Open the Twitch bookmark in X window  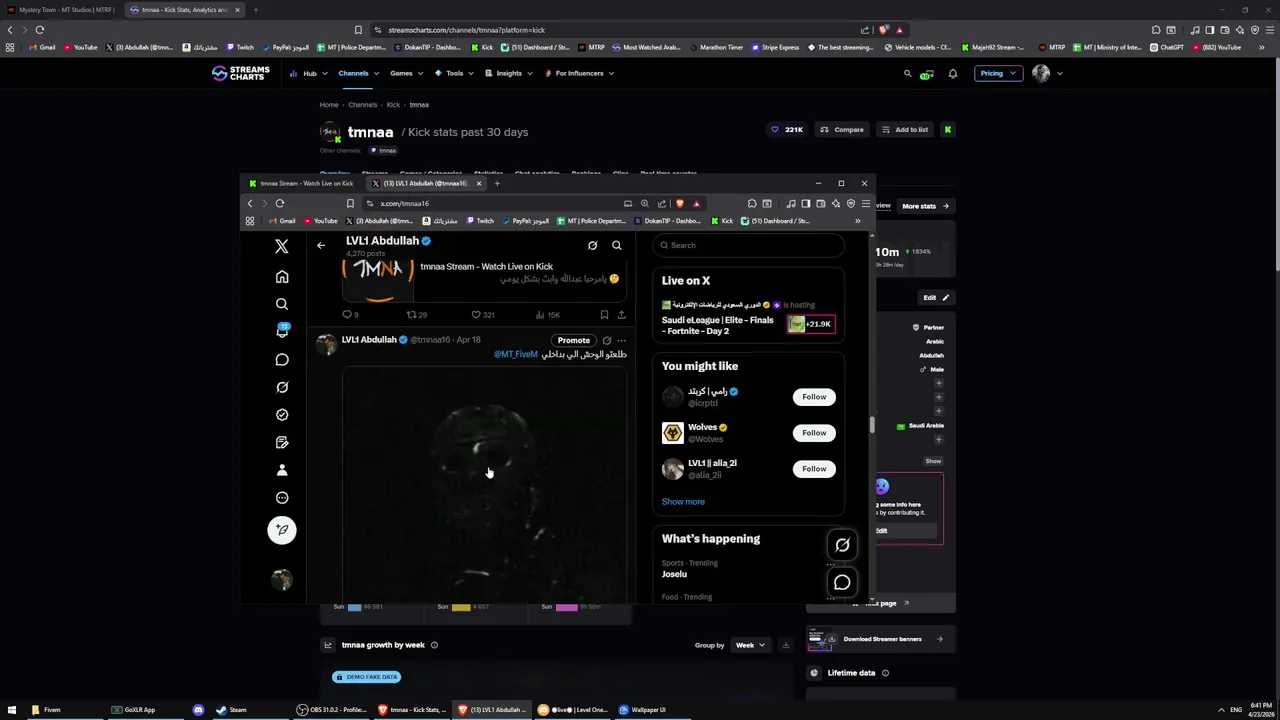point(480,221)
